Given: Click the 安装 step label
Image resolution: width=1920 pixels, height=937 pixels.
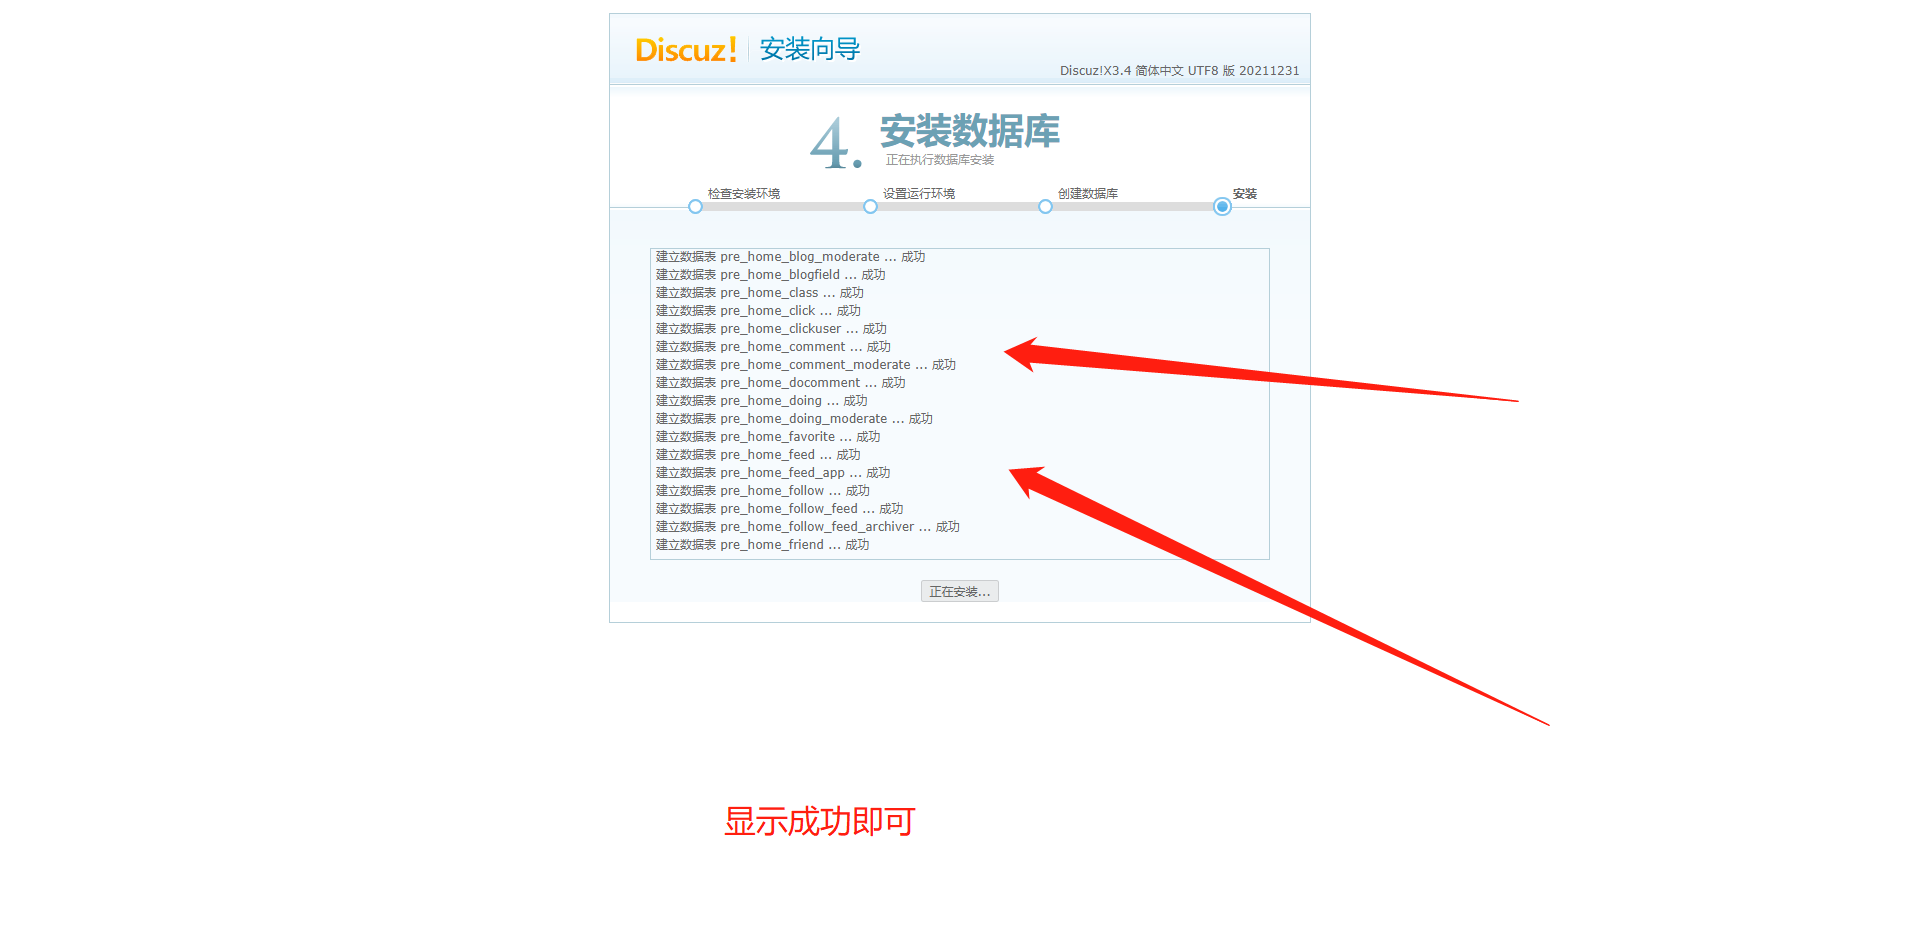Looking at the screenshot, I should pos(1245,194).
